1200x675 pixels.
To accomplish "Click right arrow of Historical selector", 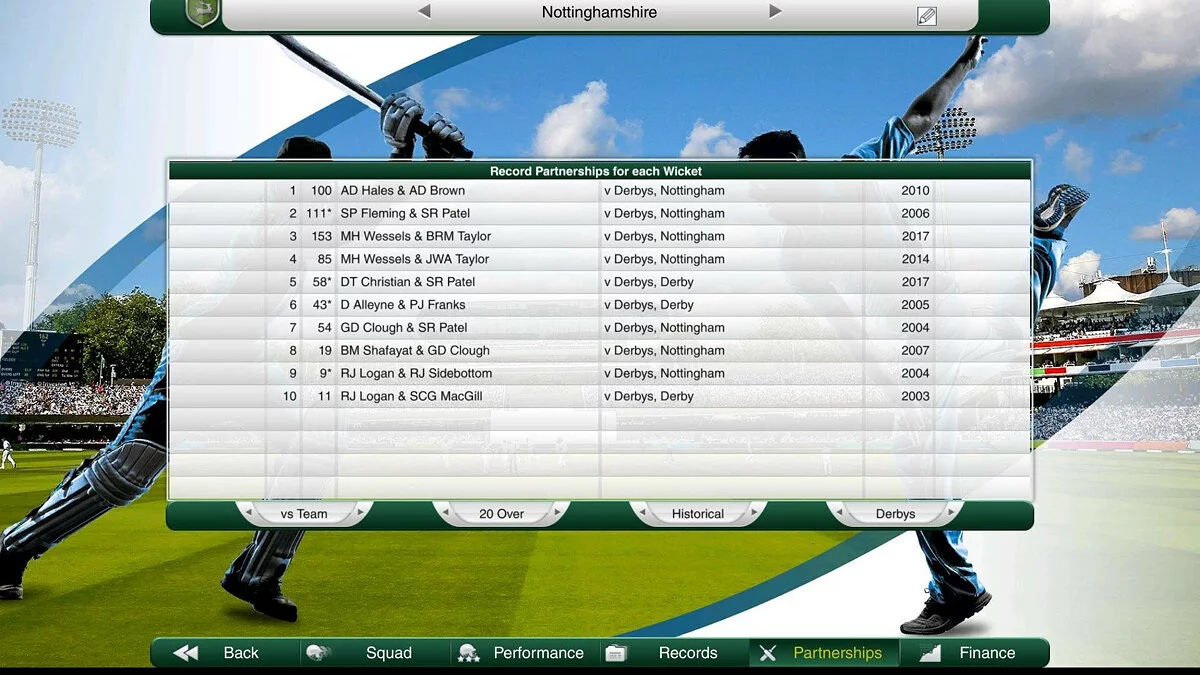I will tap(756, 512).
